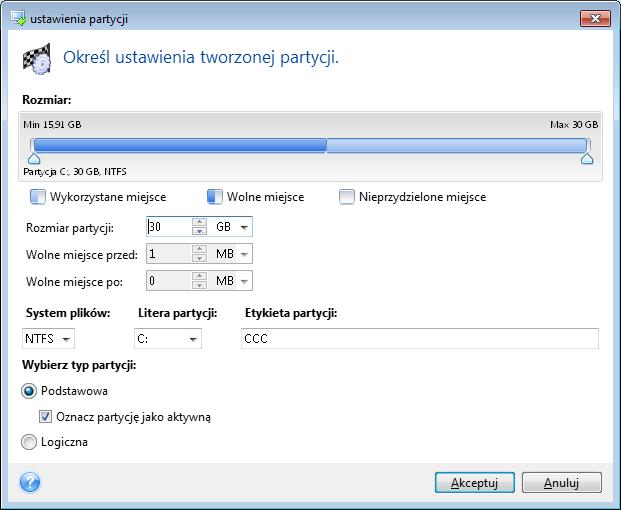Decrease Wolne miejsce po with down arrow

tap(199, 285)
